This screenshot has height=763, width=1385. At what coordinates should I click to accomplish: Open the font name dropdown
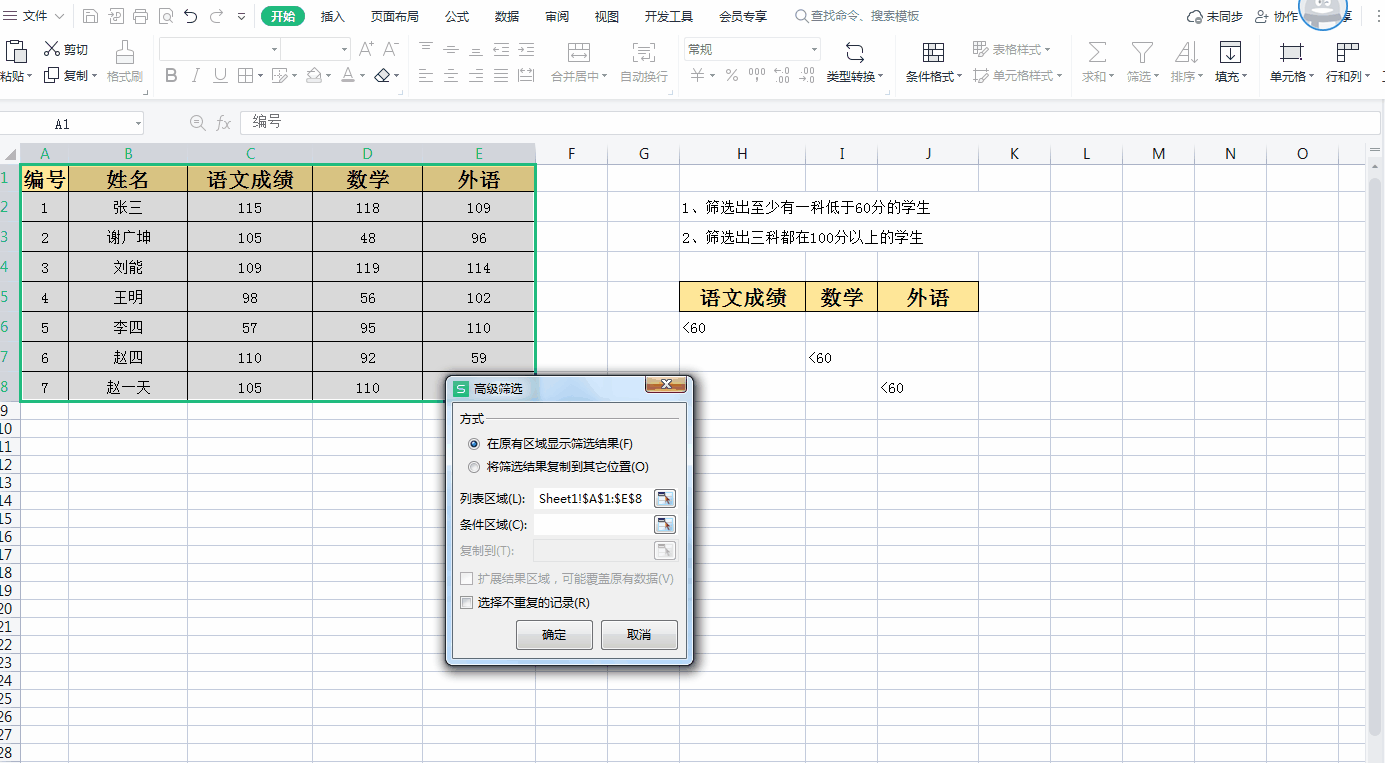coord(274,49)
